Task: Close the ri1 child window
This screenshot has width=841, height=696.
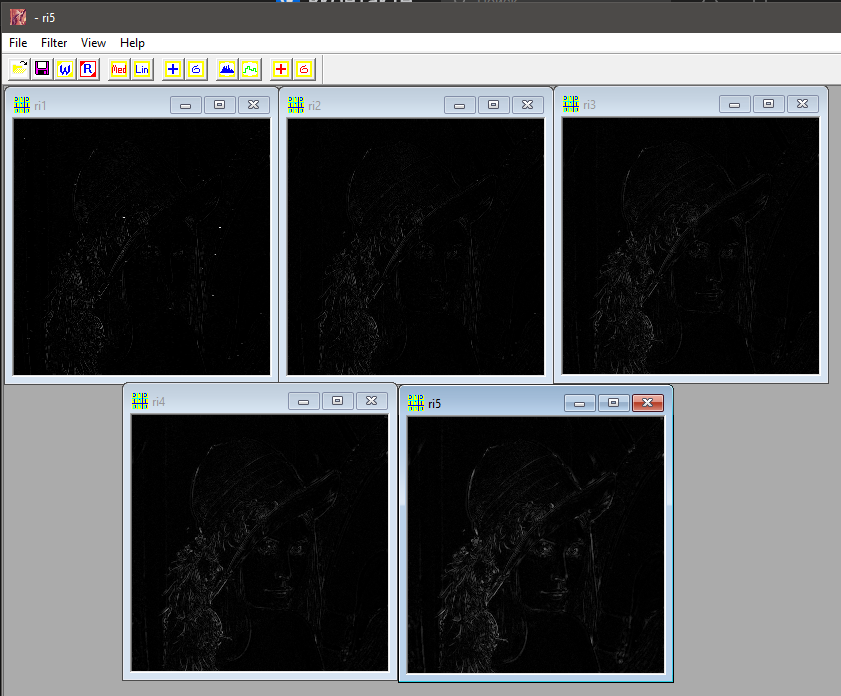Action: coord(254,105)
